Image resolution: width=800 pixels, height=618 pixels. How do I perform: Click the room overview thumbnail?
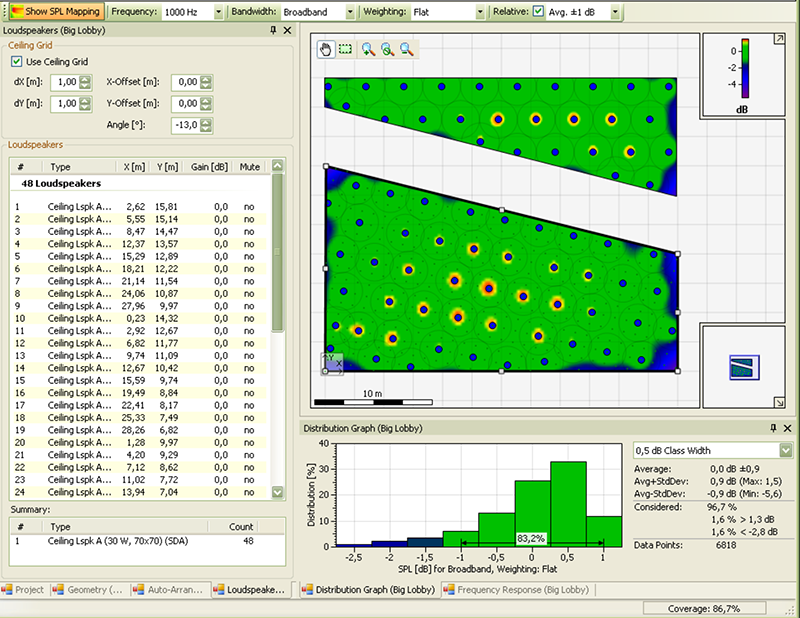(744, 367)
